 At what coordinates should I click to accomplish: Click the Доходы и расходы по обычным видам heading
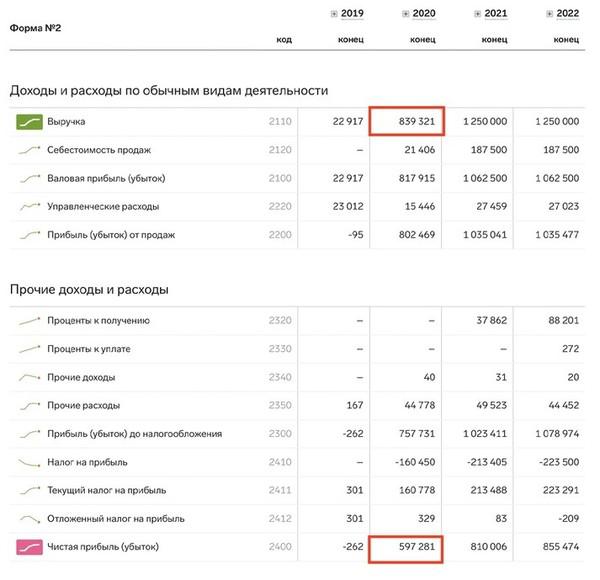[169, 91]
